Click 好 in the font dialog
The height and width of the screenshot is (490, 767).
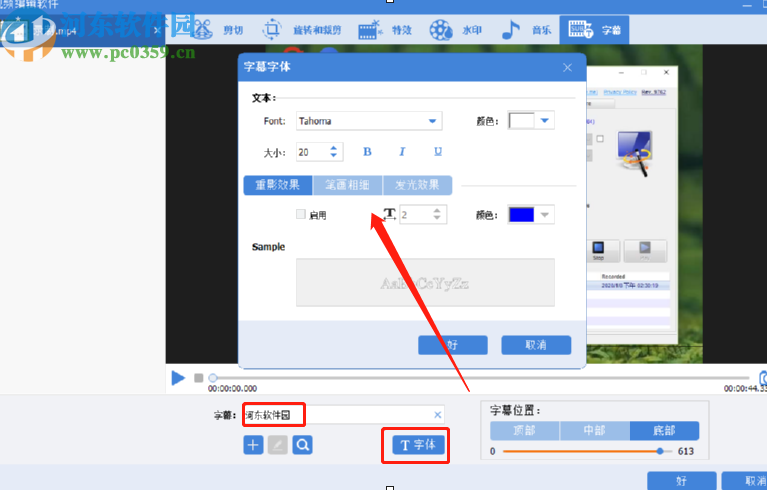pos(452,345)
